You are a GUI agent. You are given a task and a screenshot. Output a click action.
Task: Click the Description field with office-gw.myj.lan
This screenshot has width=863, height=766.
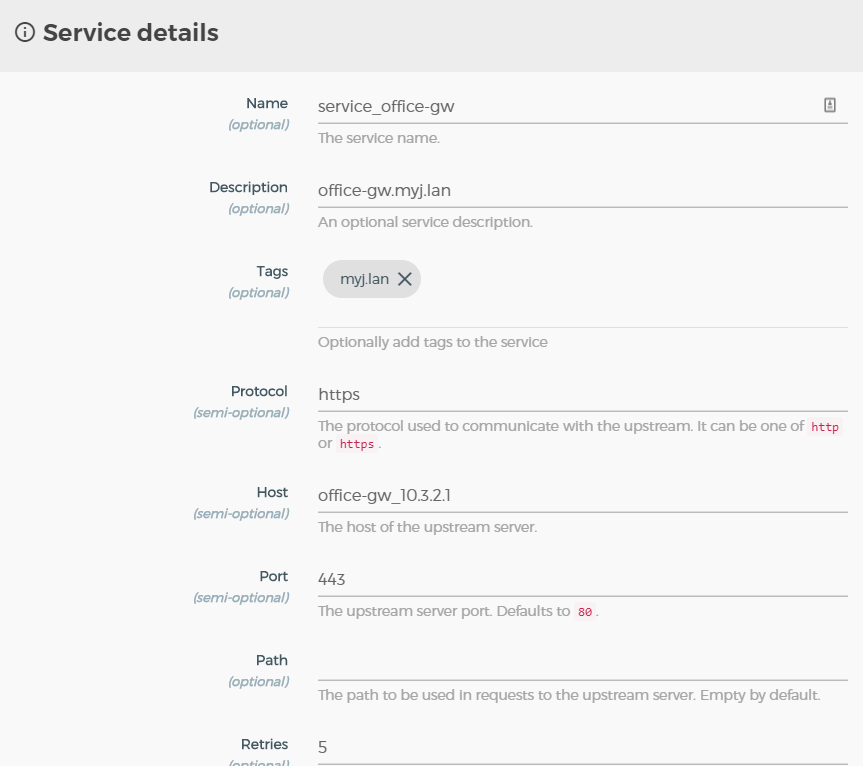(560, 190)
